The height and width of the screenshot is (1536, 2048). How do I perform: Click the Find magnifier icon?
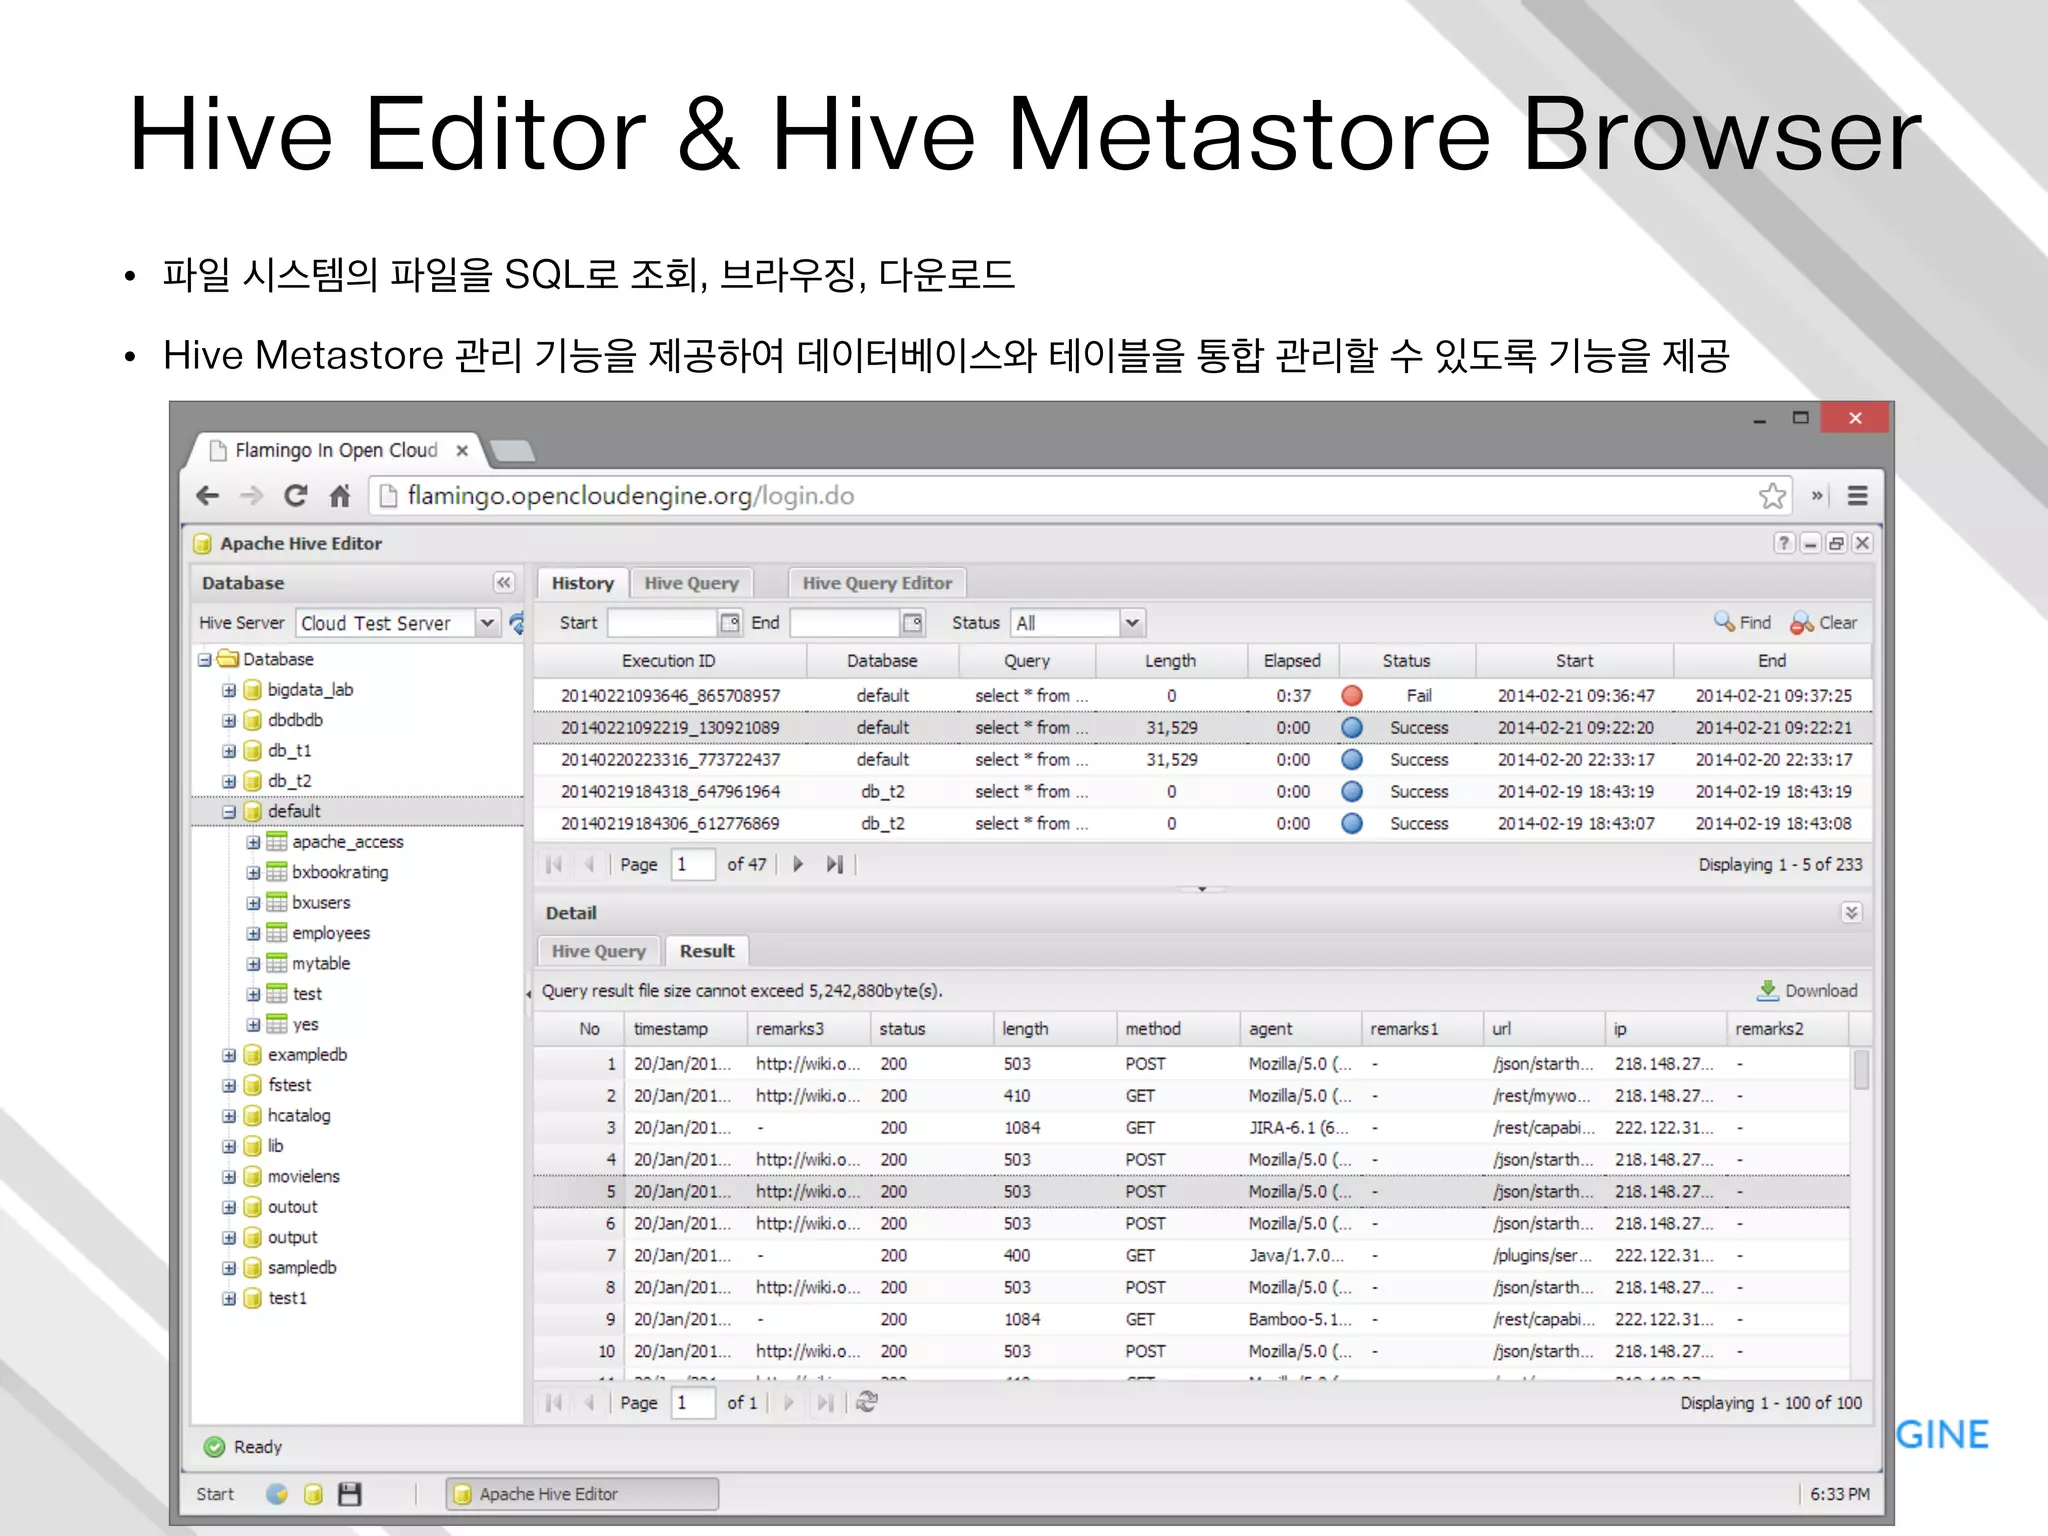[x=1724, y=622]
